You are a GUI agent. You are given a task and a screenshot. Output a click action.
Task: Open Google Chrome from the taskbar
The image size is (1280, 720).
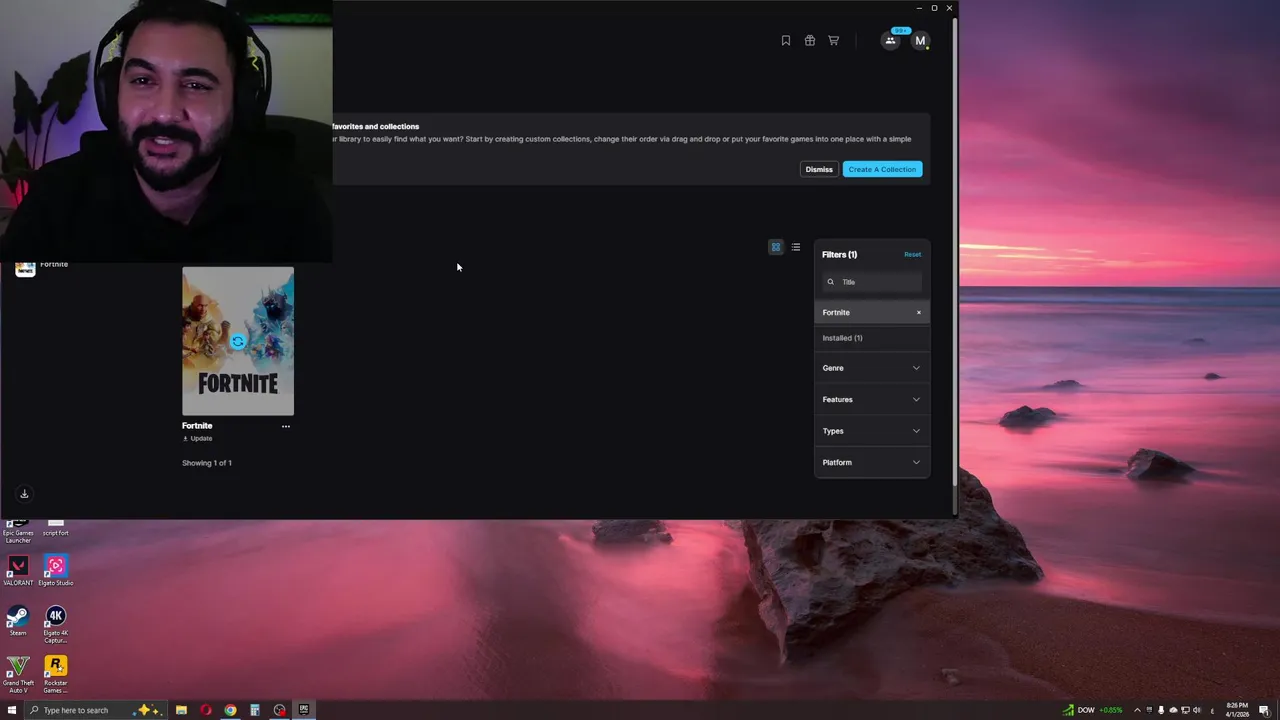(230, 710)
